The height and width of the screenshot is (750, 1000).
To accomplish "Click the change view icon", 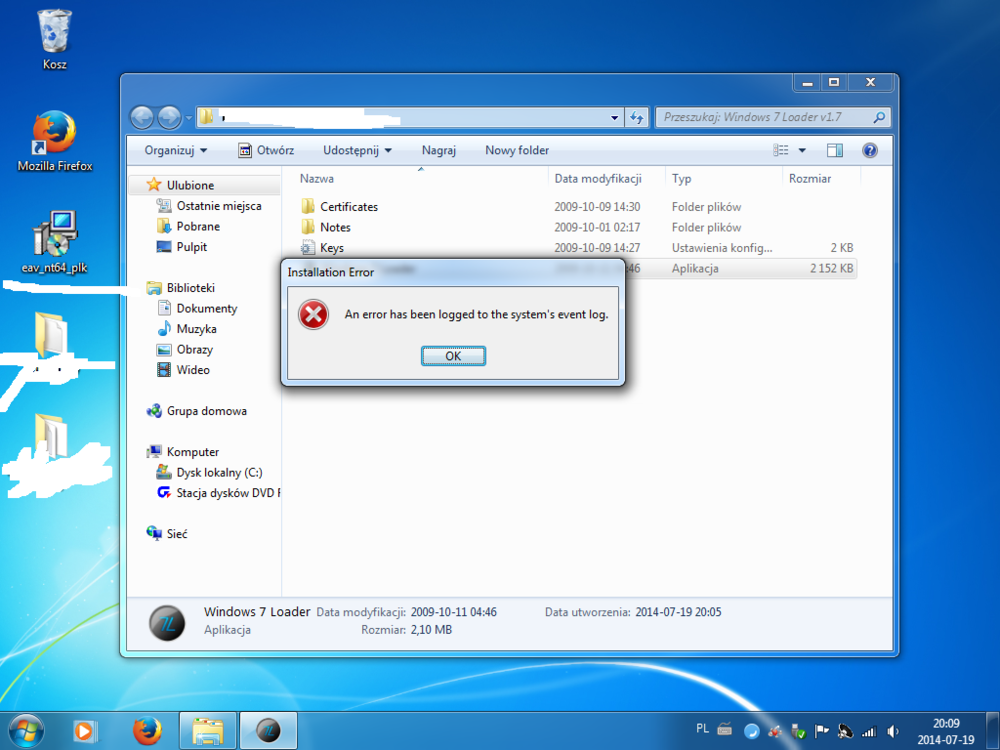I will coord(781,151).
